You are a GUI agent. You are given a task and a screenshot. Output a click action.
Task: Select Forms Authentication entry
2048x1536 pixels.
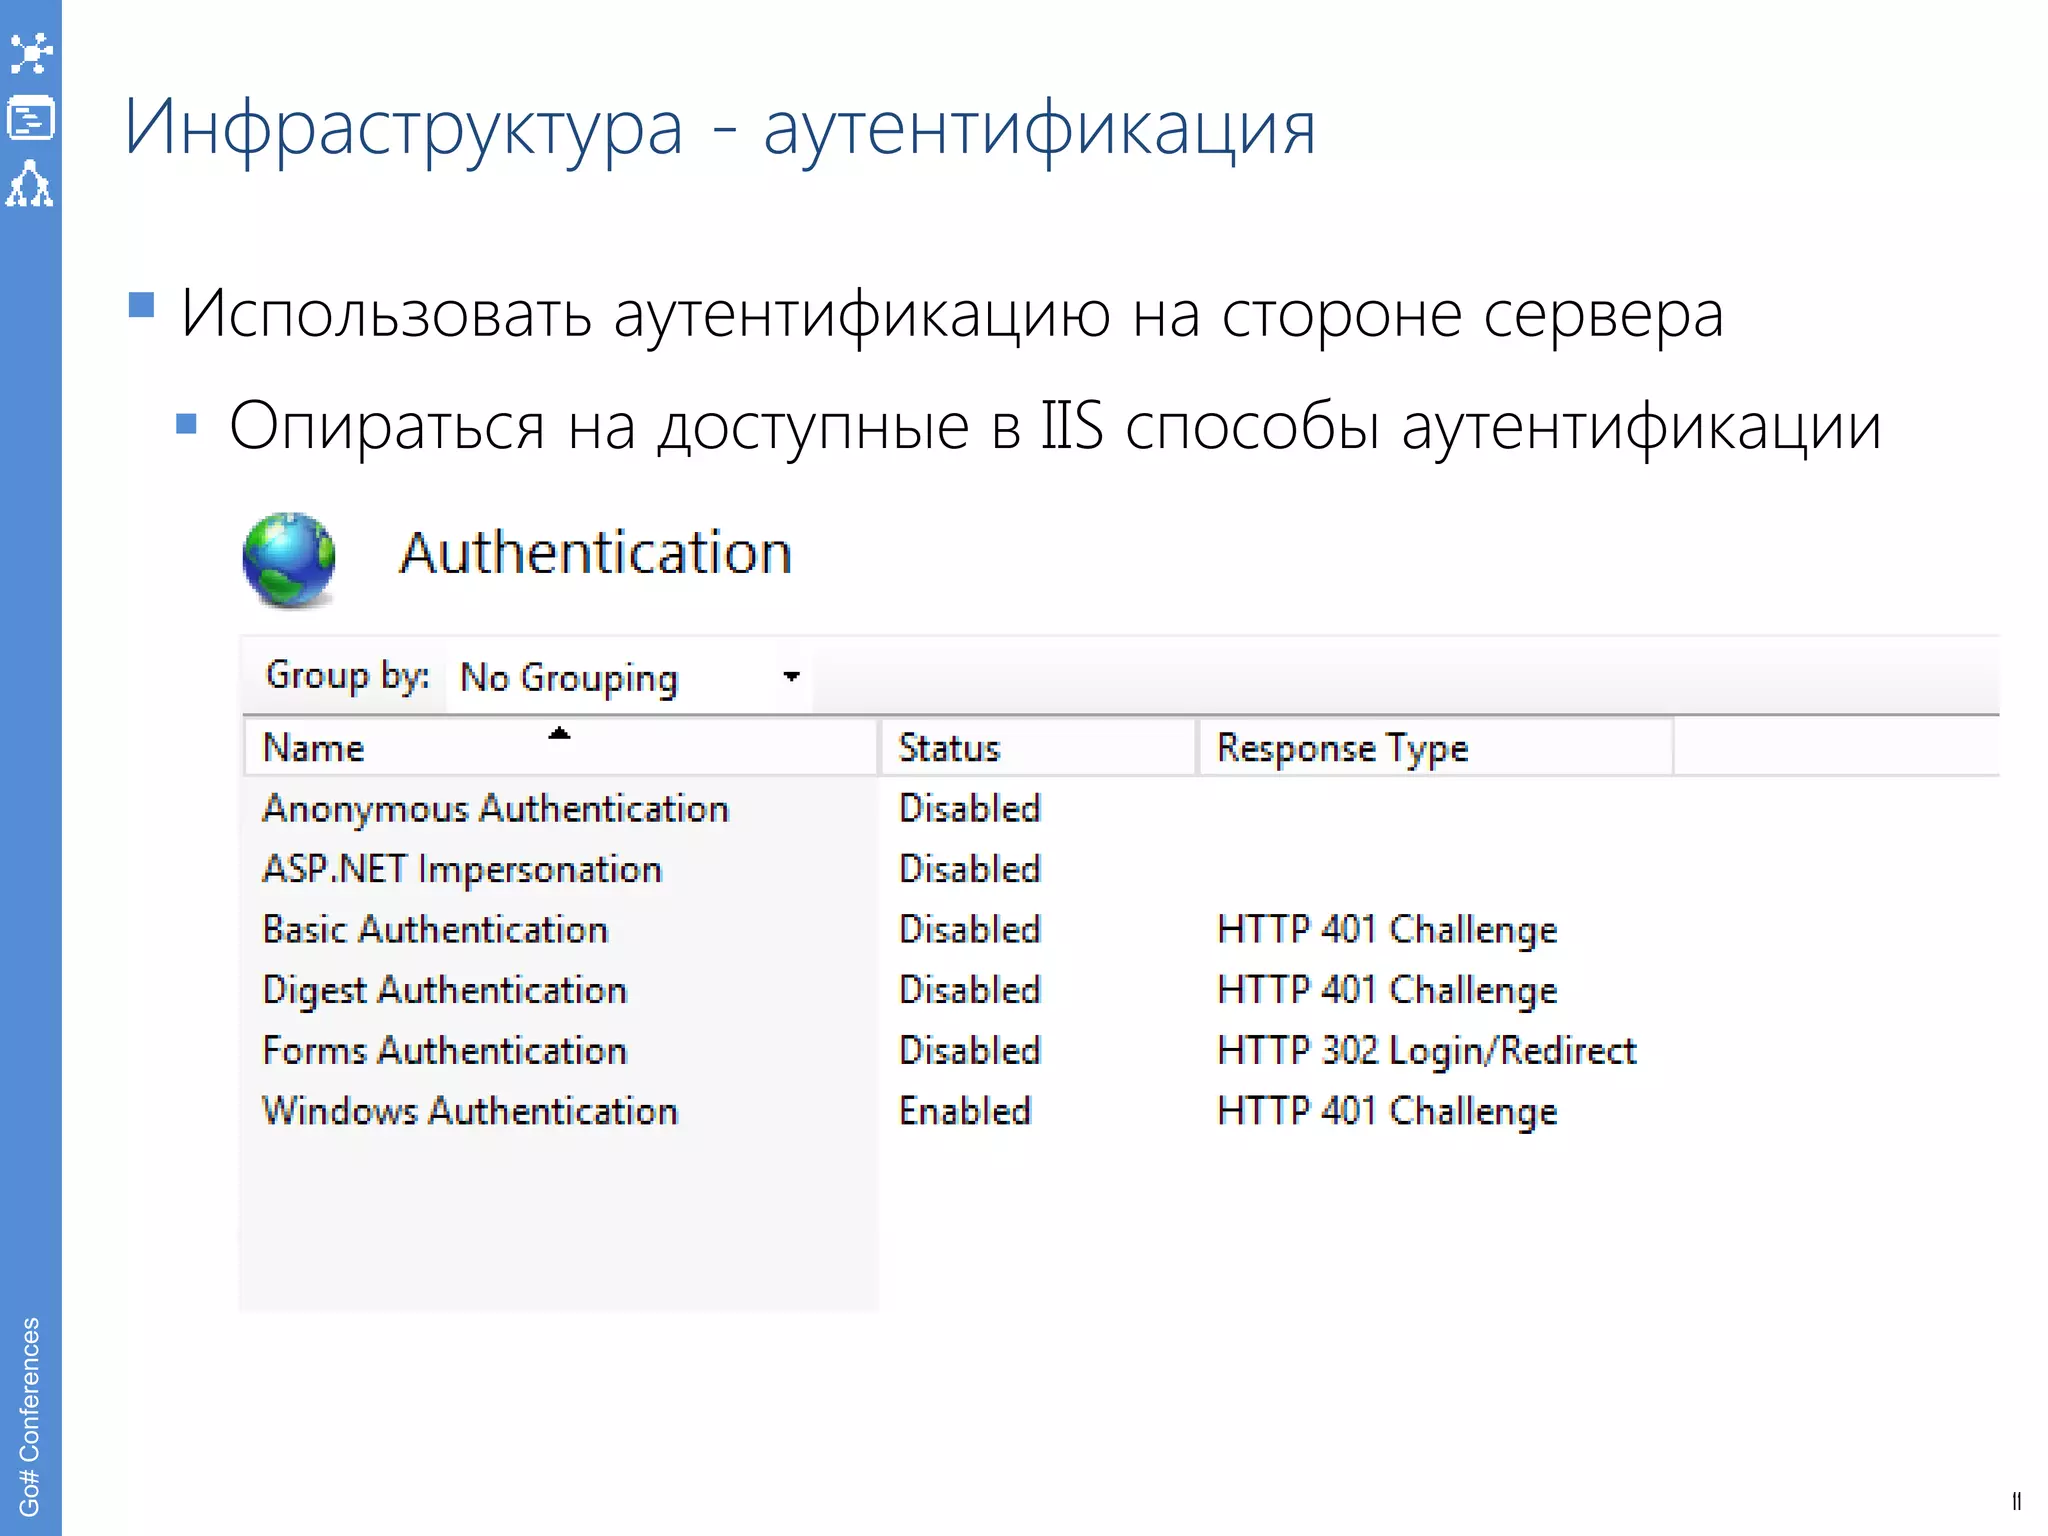pos(444,1051)
